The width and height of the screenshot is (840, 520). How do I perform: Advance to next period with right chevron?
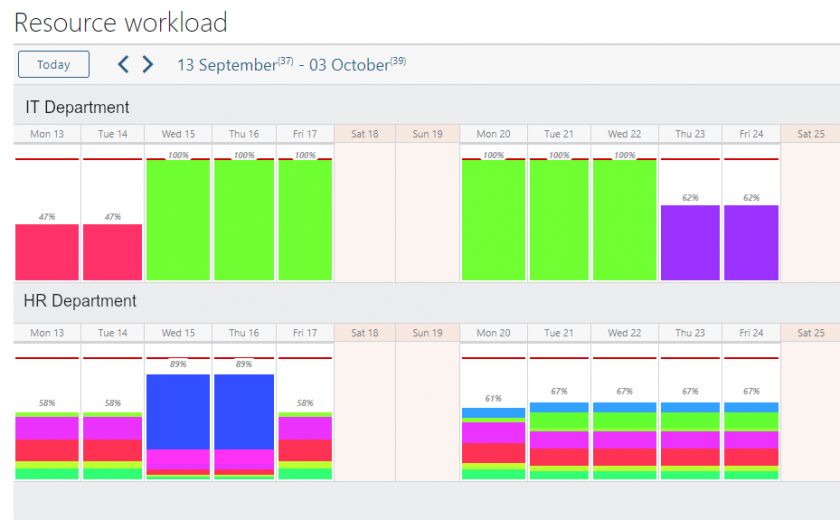pyautogui.click(x=148, y=65)
